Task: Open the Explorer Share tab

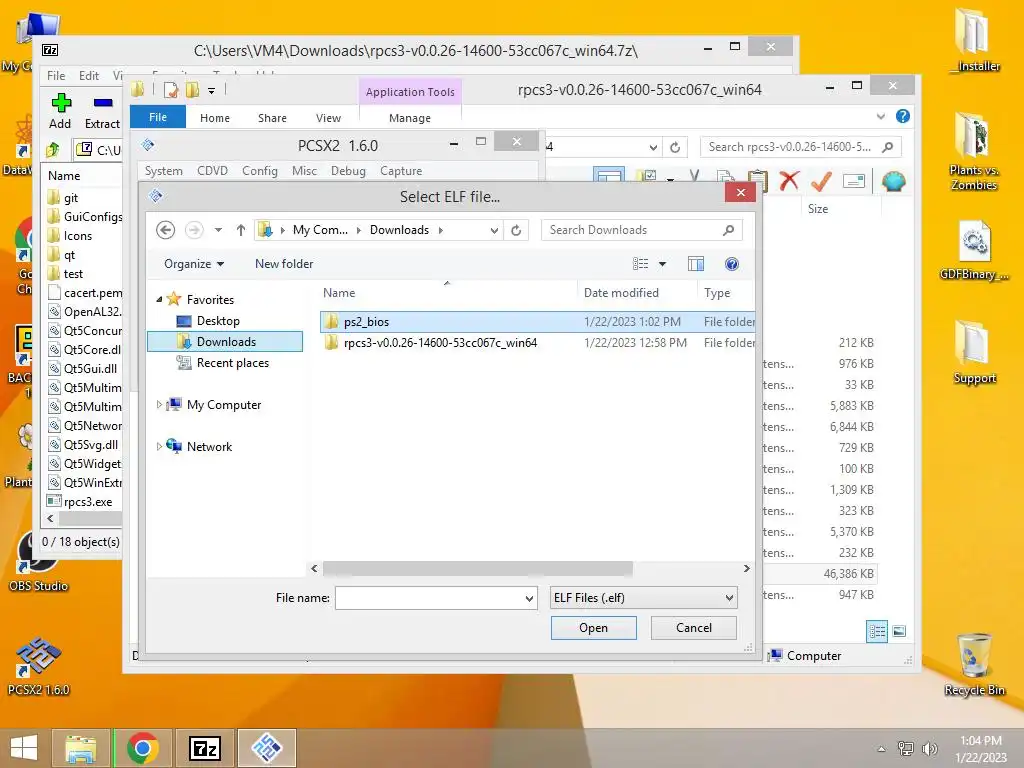Action: tap(272, 118)
